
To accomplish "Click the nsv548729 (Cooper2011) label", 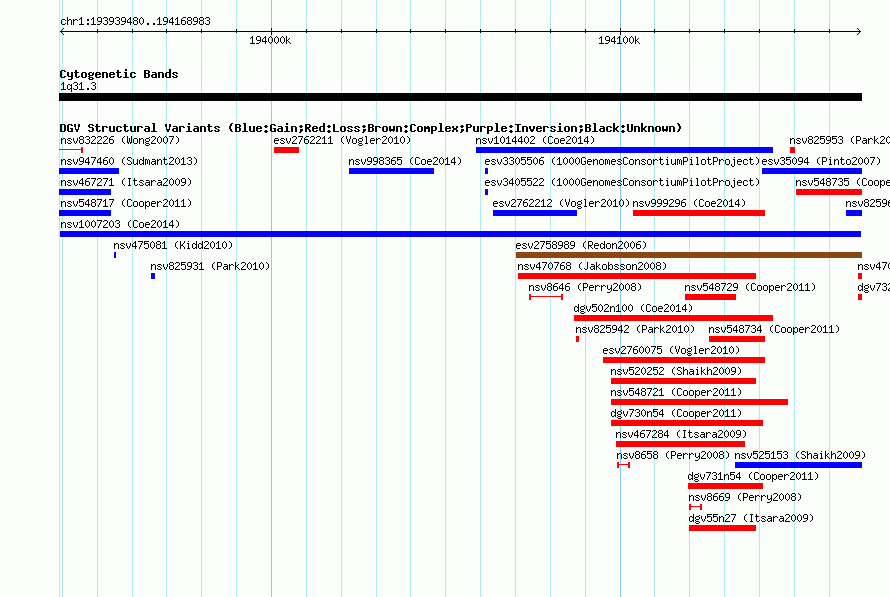I will 750,287.
